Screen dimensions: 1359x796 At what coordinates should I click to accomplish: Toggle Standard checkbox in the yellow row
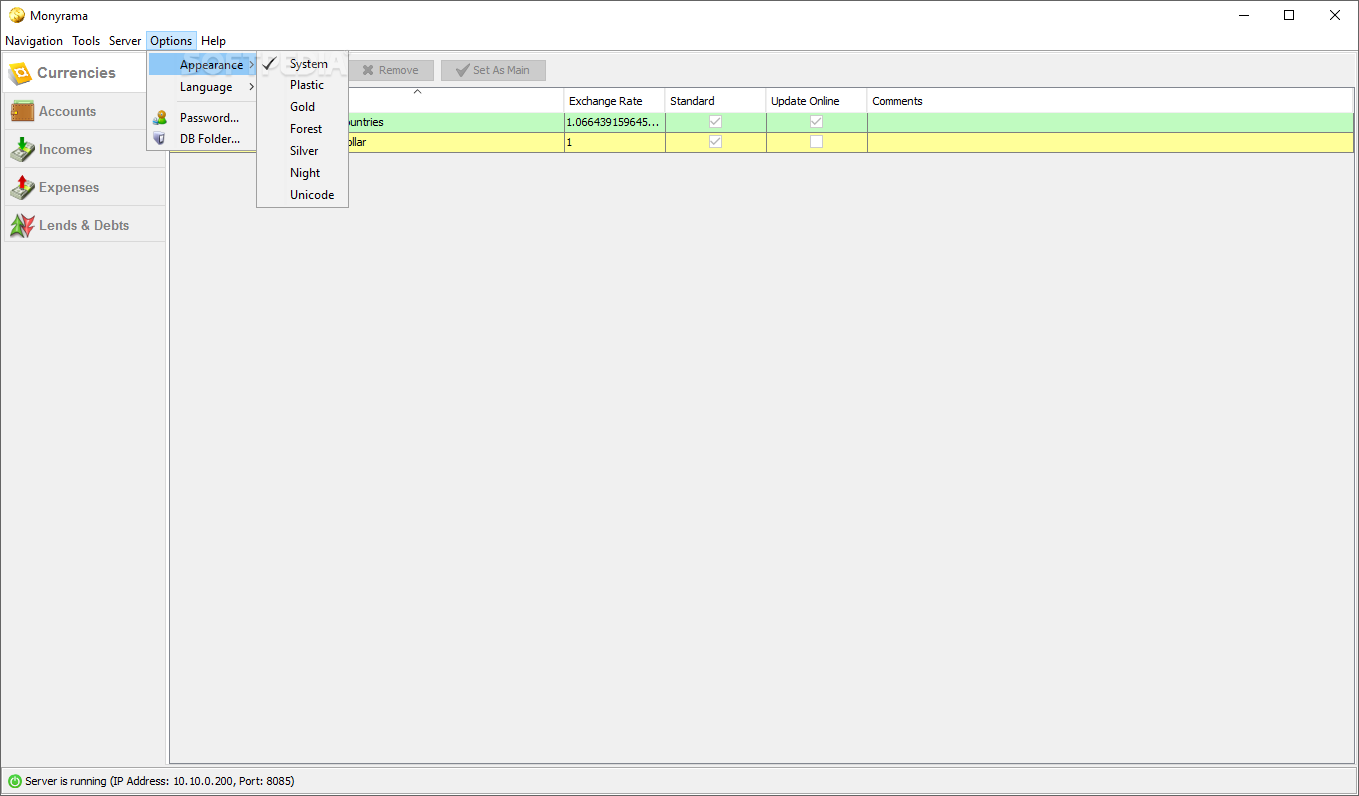click(x=715, y=142)
